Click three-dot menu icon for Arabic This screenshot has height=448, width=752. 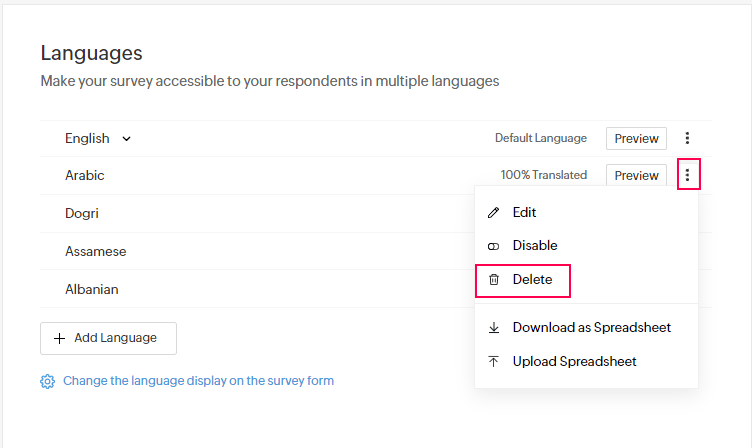tap(687, 175)
